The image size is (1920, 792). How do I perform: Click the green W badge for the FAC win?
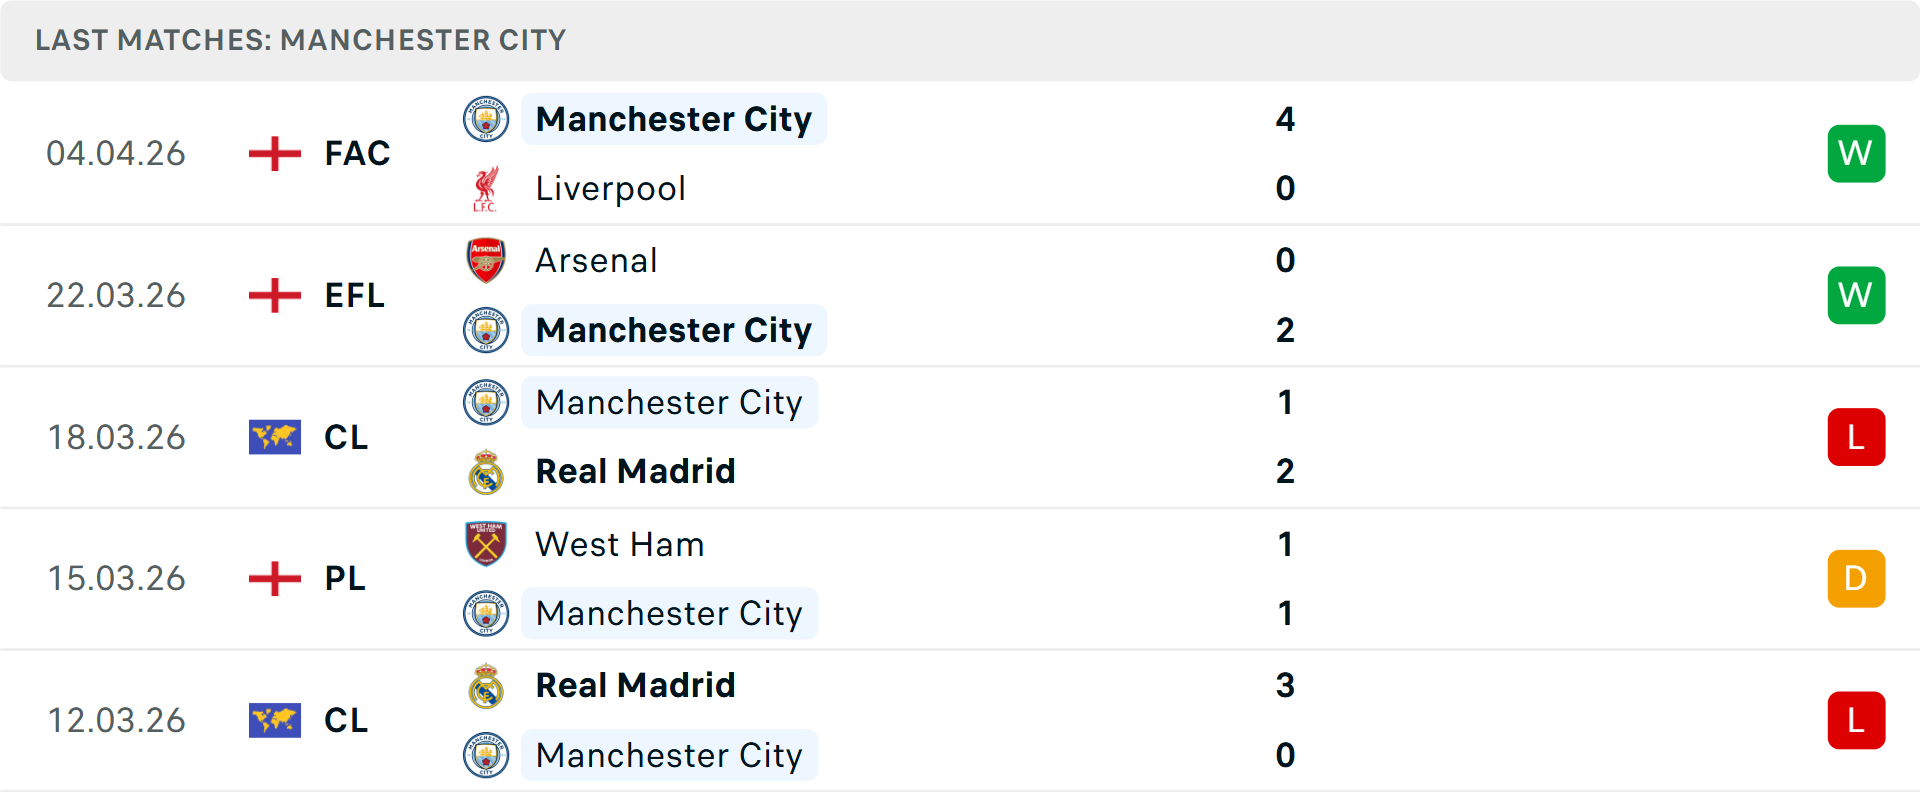point(1856,153)
